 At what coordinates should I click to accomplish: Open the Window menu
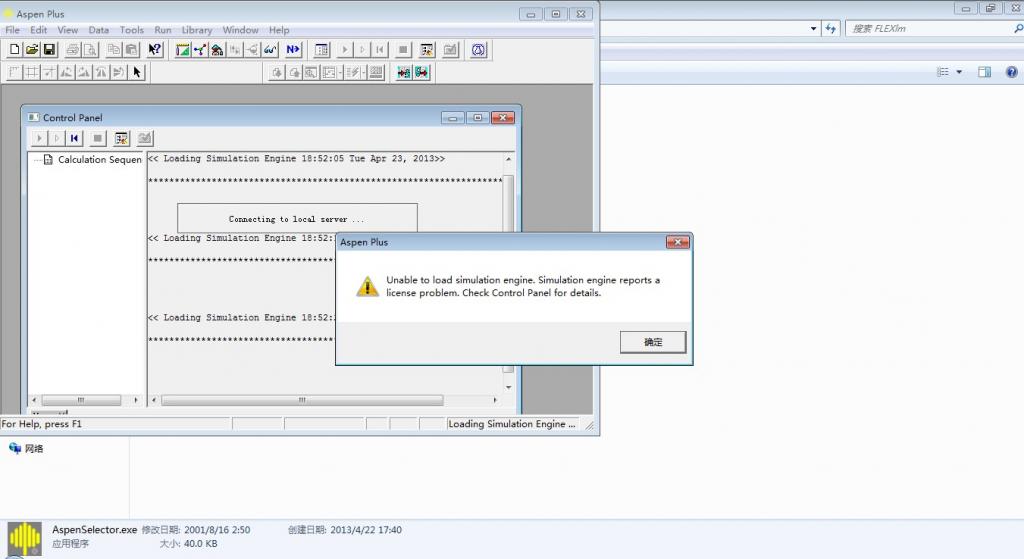(x=240, y=30)
